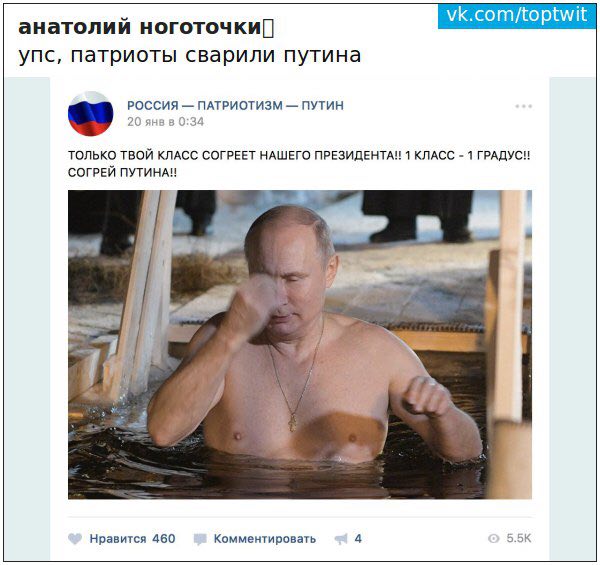This screenshot has width=600, height=565.
Task: Click the Russian flag group avatar
Action: coord(91,114)
